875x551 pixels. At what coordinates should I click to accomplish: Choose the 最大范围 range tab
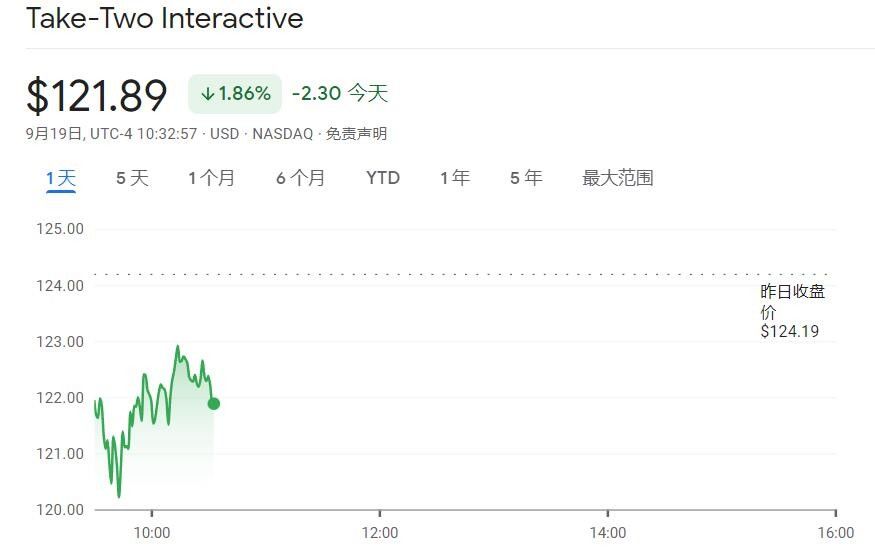click(618, 178)
